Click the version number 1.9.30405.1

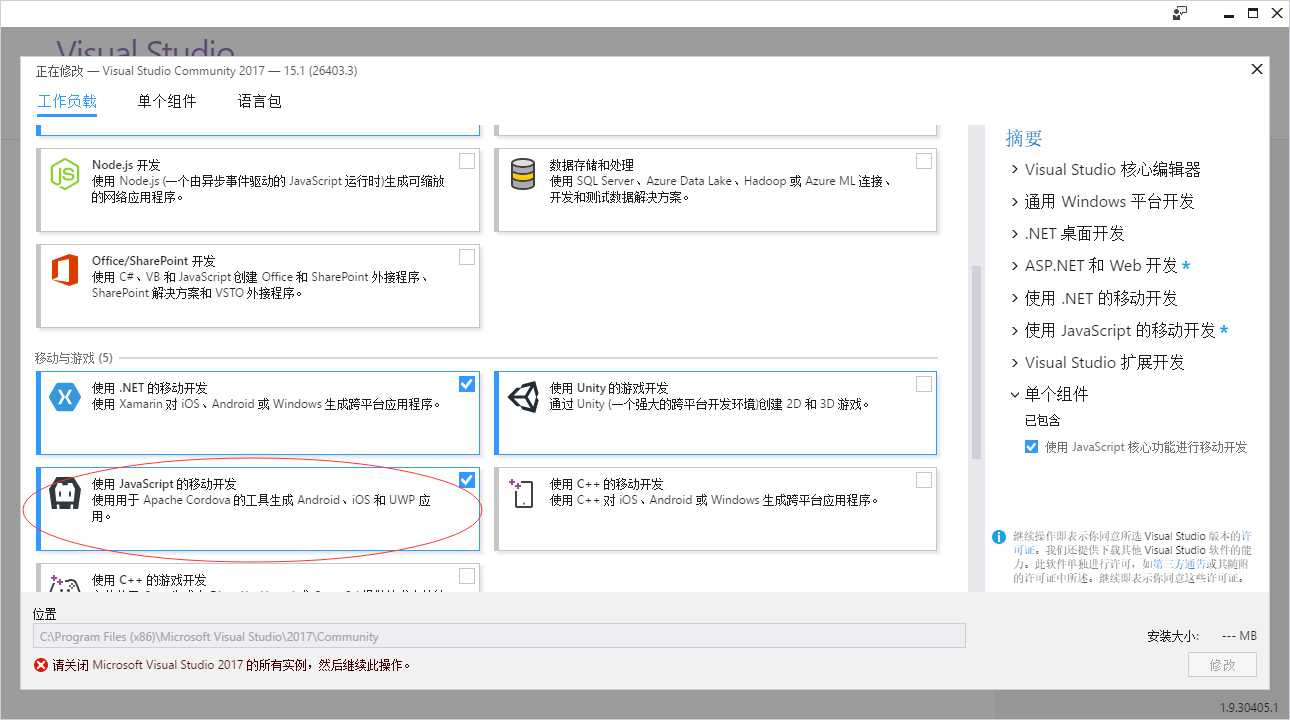pos(1251,707)
